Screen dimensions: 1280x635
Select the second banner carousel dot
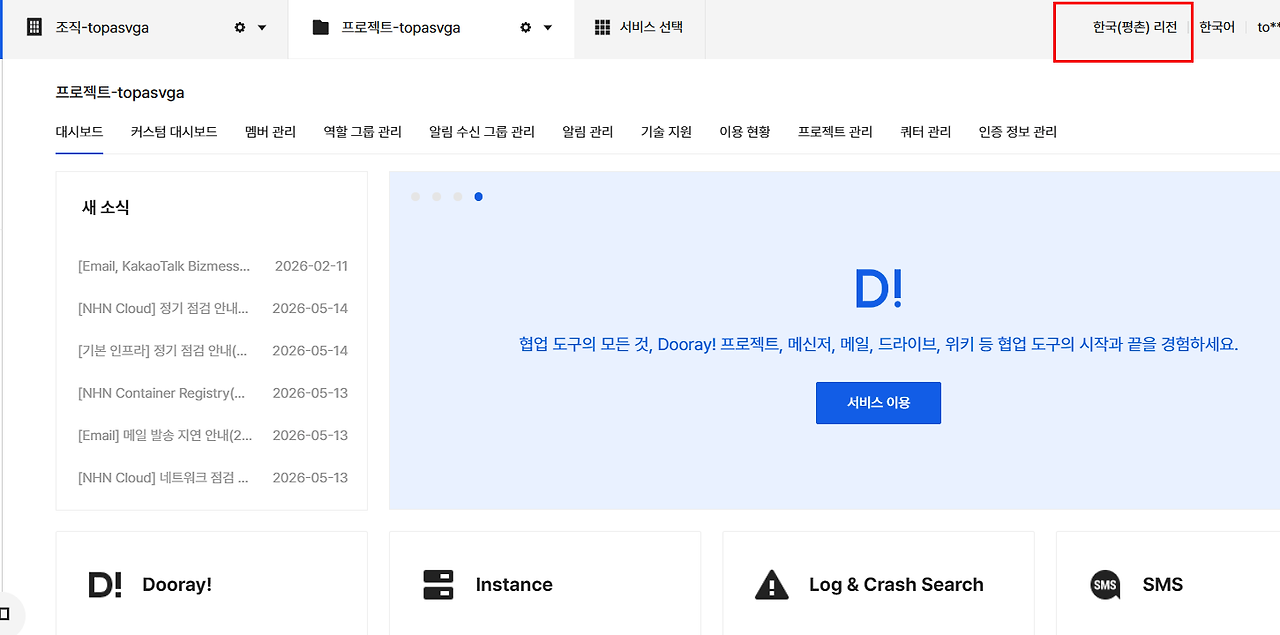click(436, 197)
